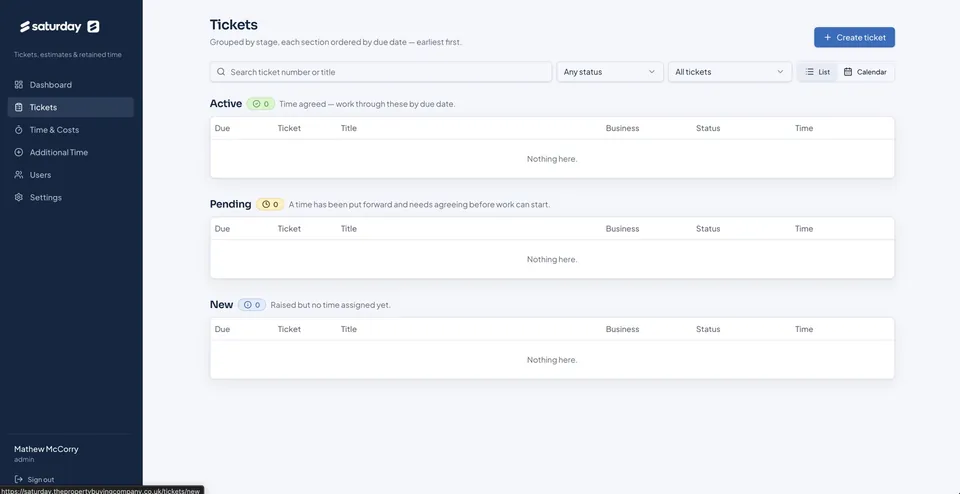Click Ticket column header in Active table
The width and height of the screenshot is (960, 494).
click(289, 128)
